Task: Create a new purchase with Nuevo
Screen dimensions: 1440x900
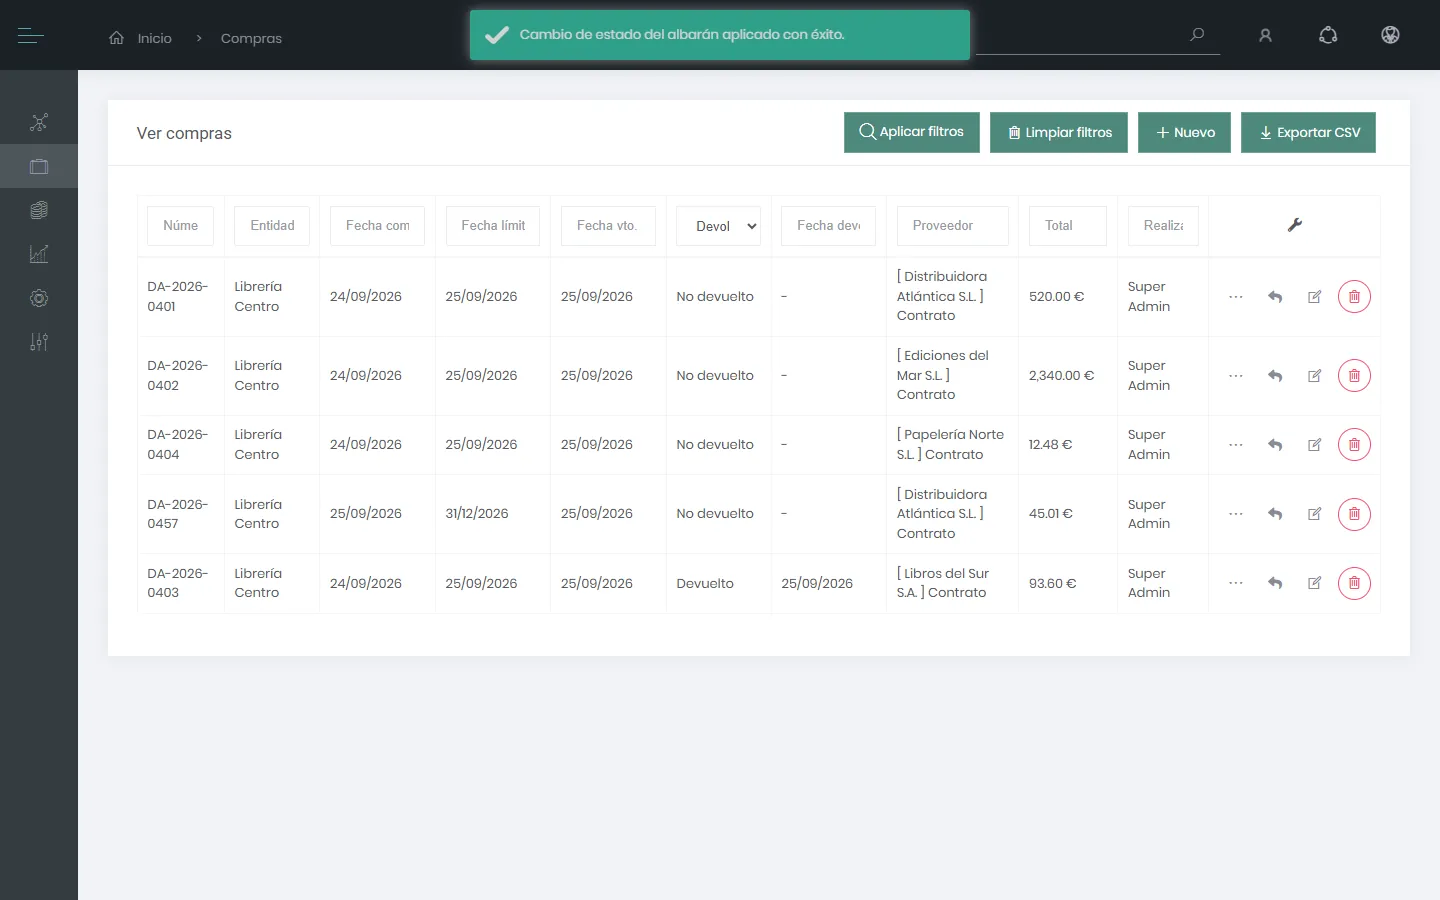Action: (x=1185, y=132)
